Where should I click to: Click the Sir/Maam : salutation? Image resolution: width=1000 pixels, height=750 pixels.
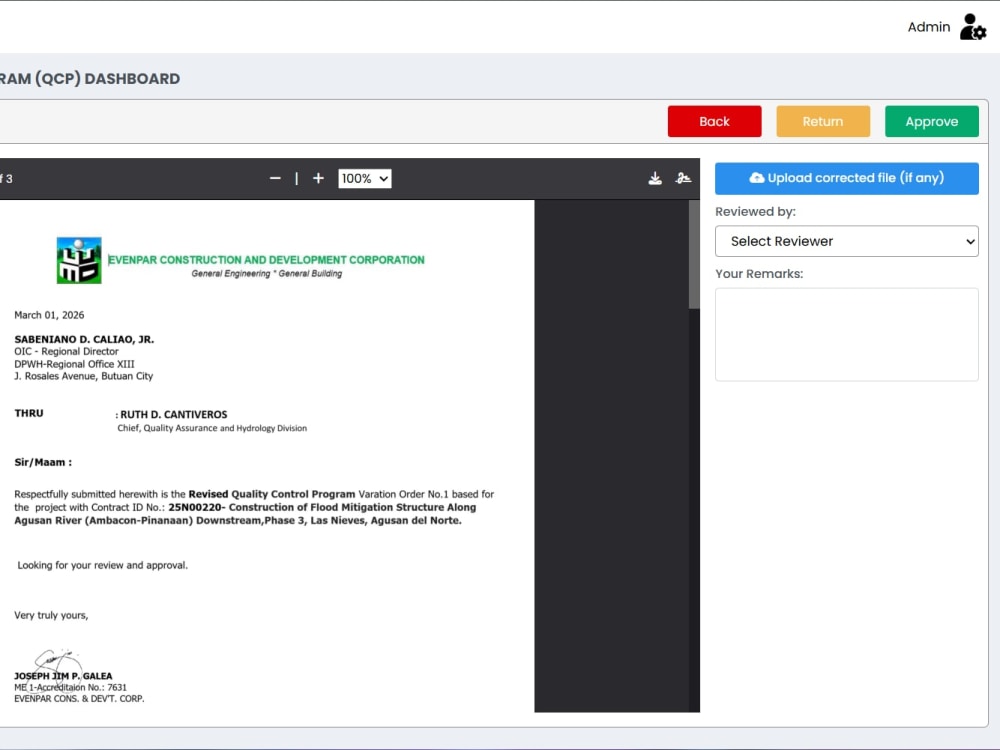coord(43,462)
